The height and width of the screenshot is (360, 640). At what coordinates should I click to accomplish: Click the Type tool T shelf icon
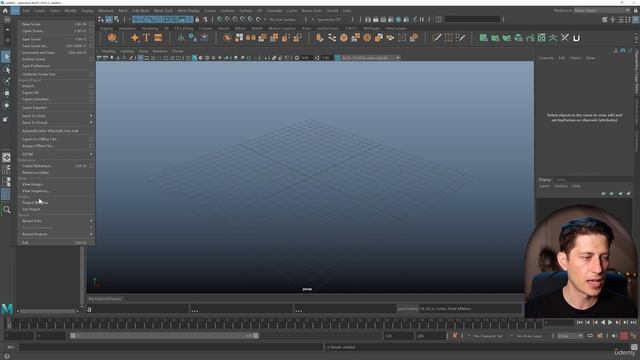tap(146, 38)
